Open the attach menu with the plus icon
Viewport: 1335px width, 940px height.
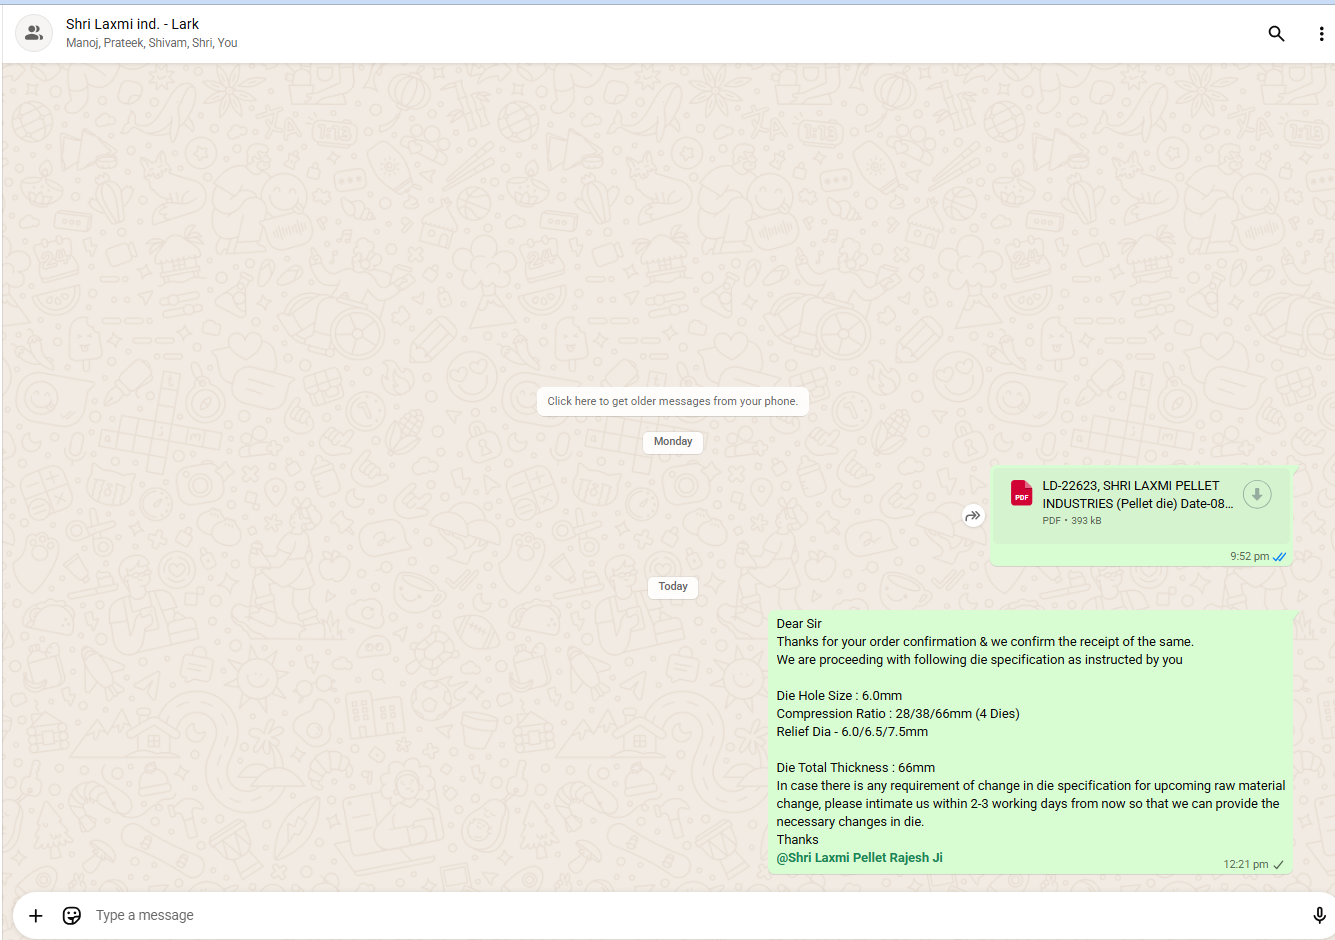36,915
